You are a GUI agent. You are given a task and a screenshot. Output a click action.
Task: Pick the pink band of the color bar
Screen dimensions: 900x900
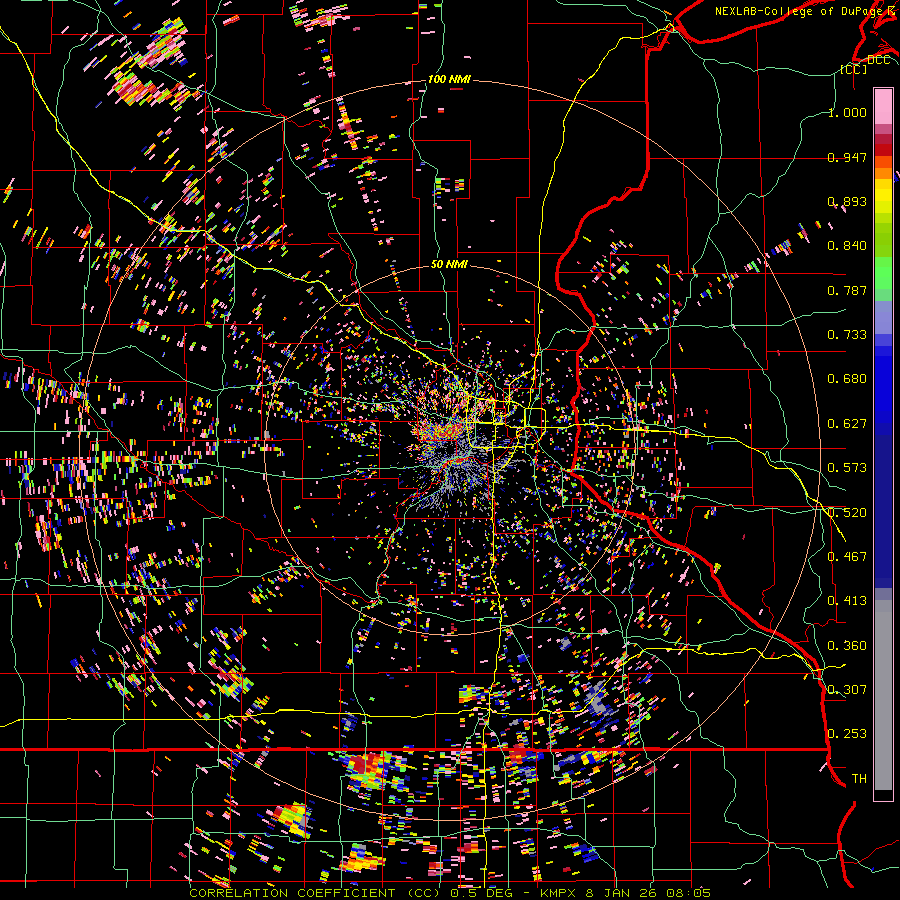coord(883,107)
